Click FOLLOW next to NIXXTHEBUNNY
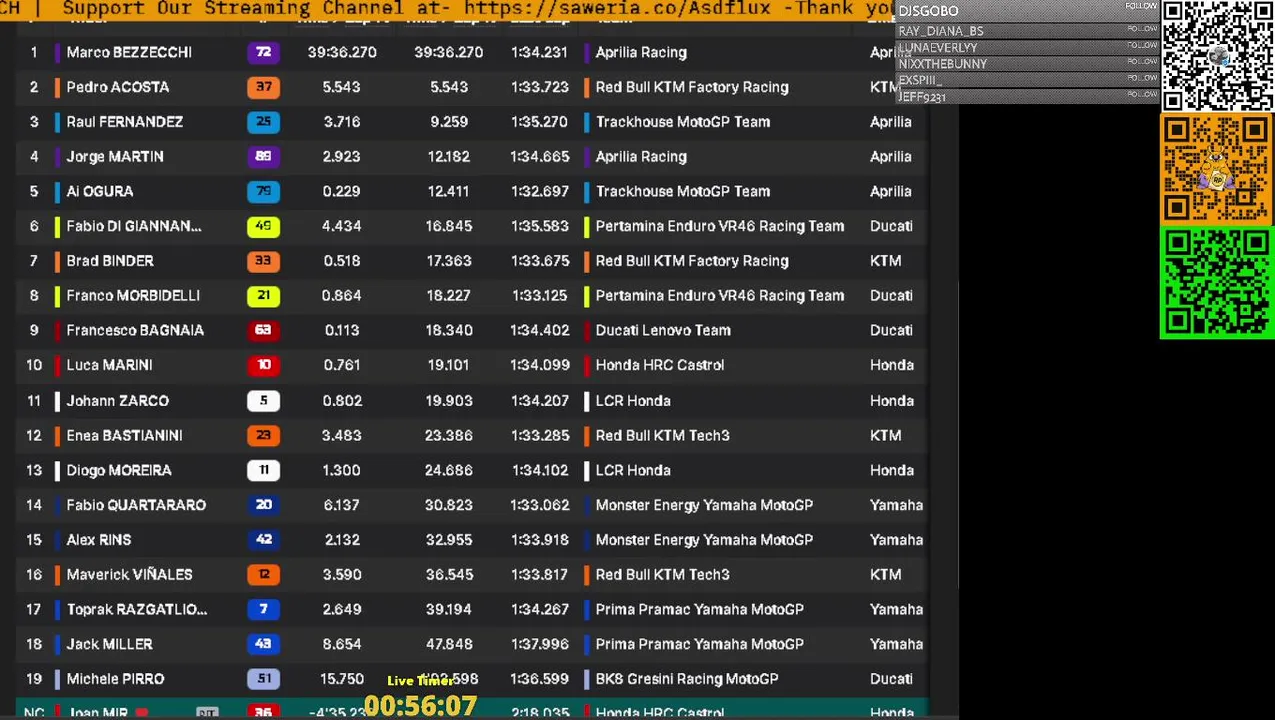 click(x=1141, y=61)
